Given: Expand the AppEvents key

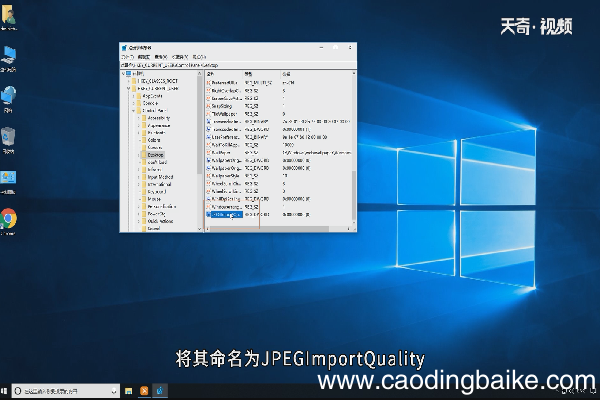Looking at the screenshot, I should (134, 96).
